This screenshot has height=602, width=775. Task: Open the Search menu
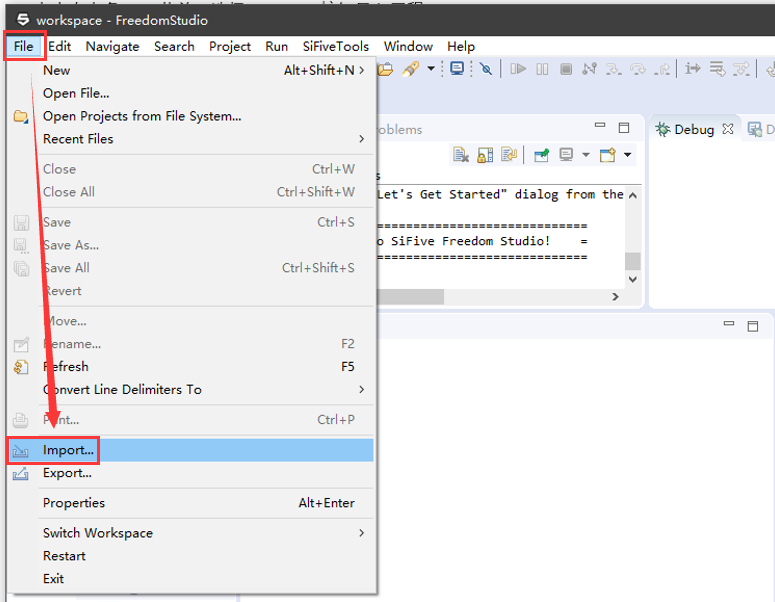point(174,46)
